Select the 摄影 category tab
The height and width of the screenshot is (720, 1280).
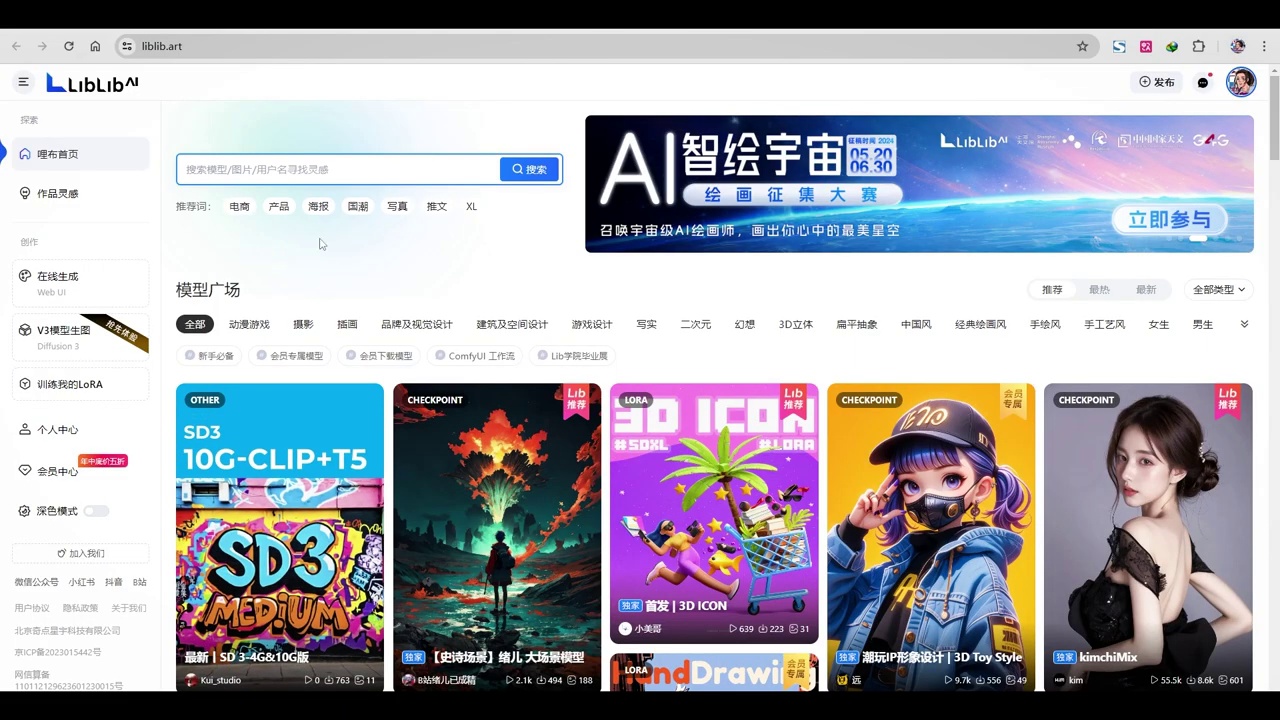[303, 324]
